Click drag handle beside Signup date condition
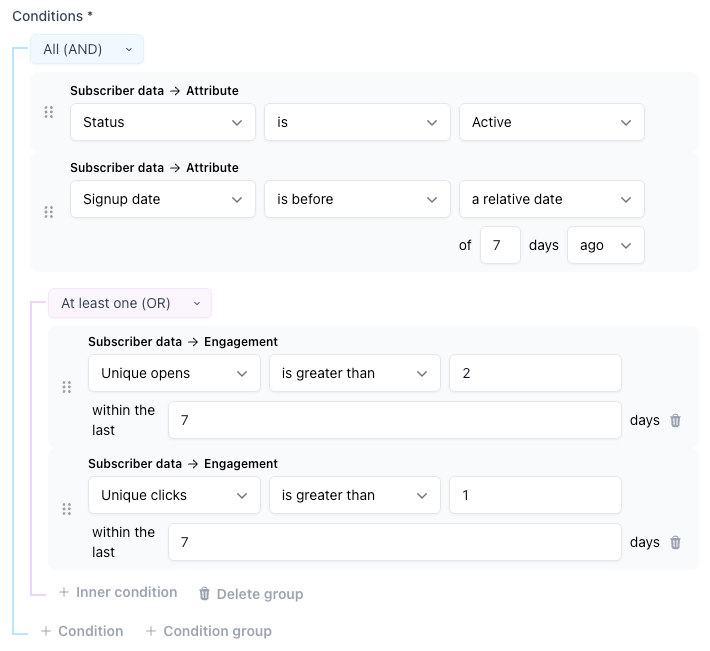The width and height of the screenshot is (710, 651). tap(49, 212)
